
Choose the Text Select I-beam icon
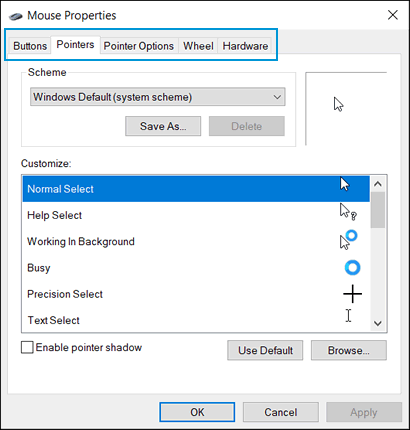348,315
